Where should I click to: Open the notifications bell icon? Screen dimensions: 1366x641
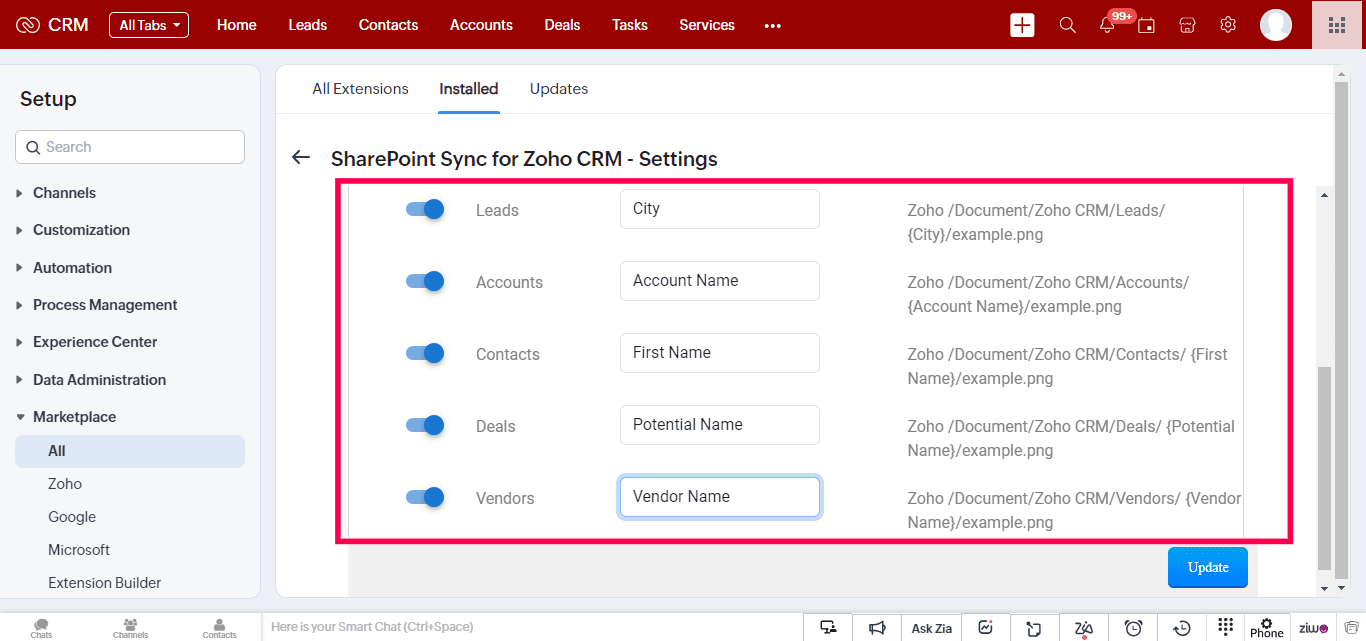pyautogui.click(x=1107, y=26)
